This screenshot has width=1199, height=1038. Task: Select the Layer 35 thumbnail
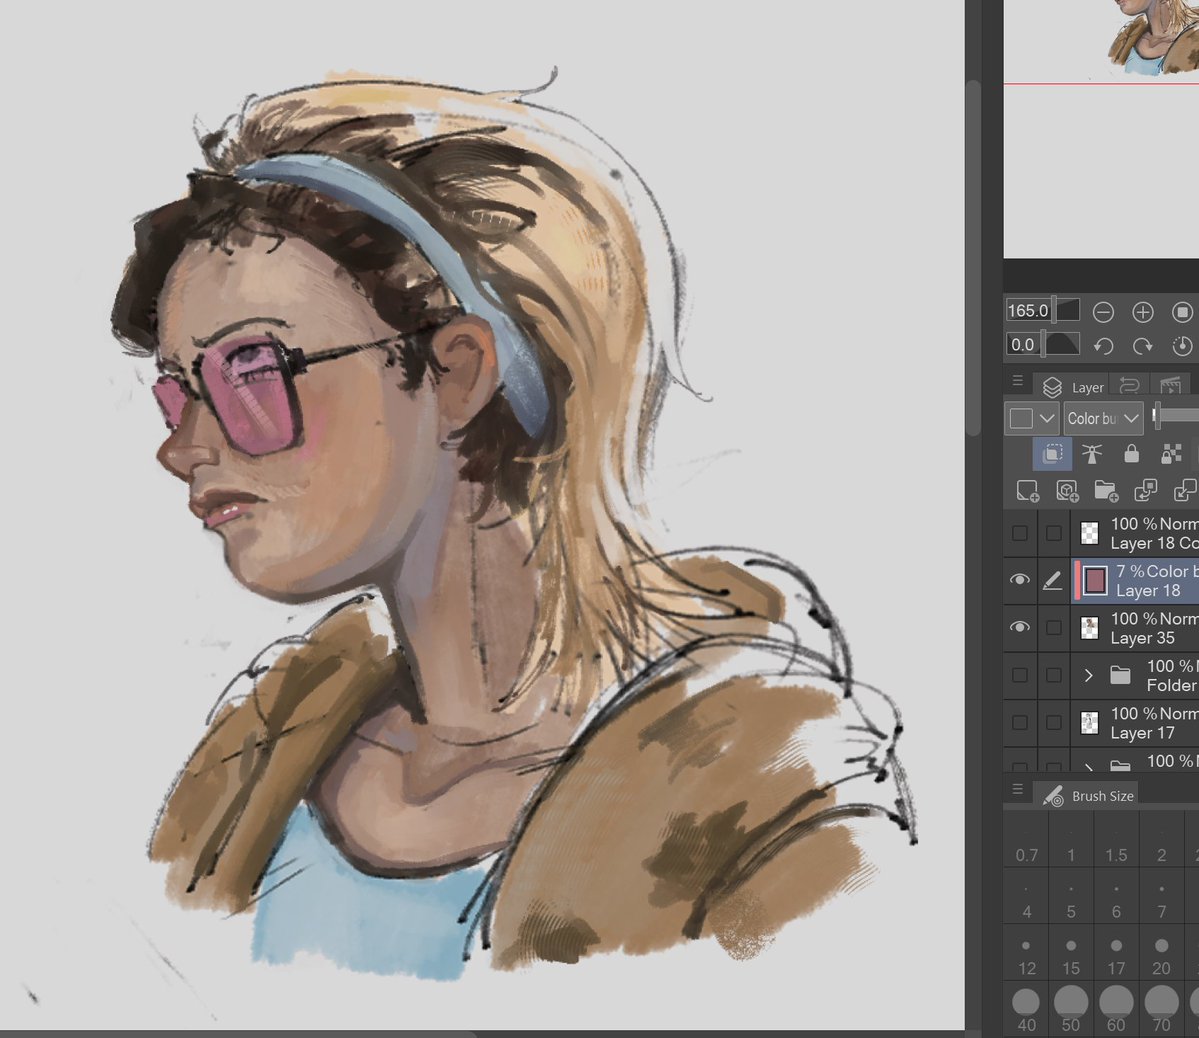[x=1090, y=627]
